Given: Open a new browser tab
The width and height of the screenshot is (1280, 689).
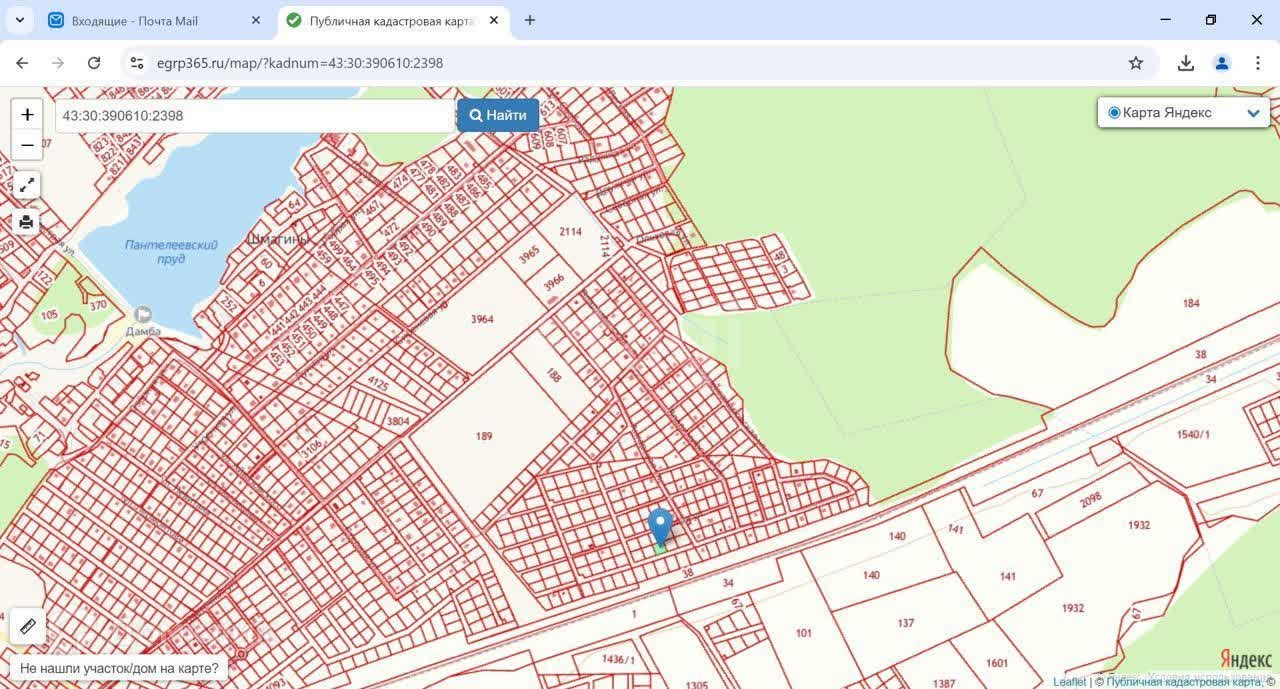Looking at the screenshot, I should (530, 20).
